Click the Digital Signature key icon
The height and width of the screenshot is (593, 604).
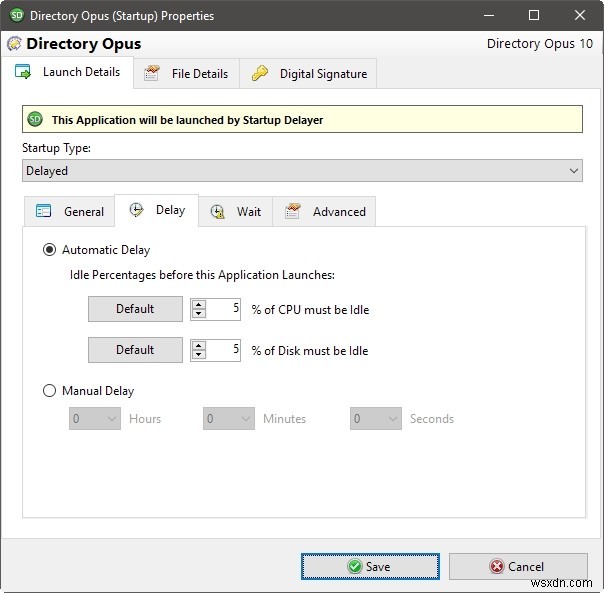pyautogui.click(x=260, y=73)
